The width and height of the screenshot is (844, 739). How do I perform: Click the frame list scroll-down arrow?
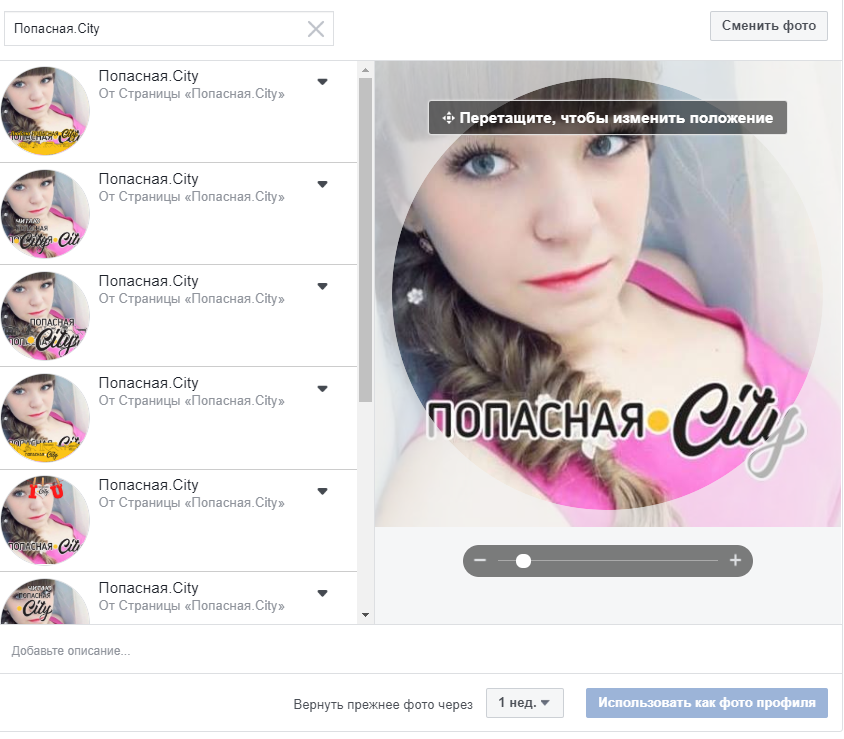(365, 615)
